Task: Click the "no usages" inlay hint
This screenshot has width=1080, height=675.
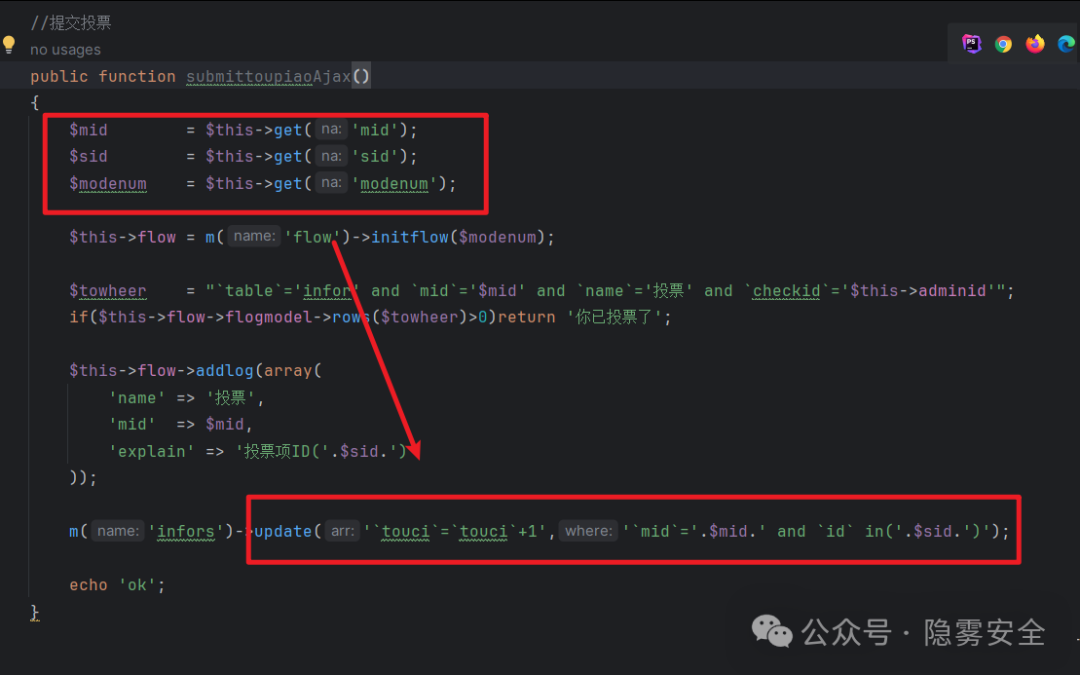Action: 65,50
